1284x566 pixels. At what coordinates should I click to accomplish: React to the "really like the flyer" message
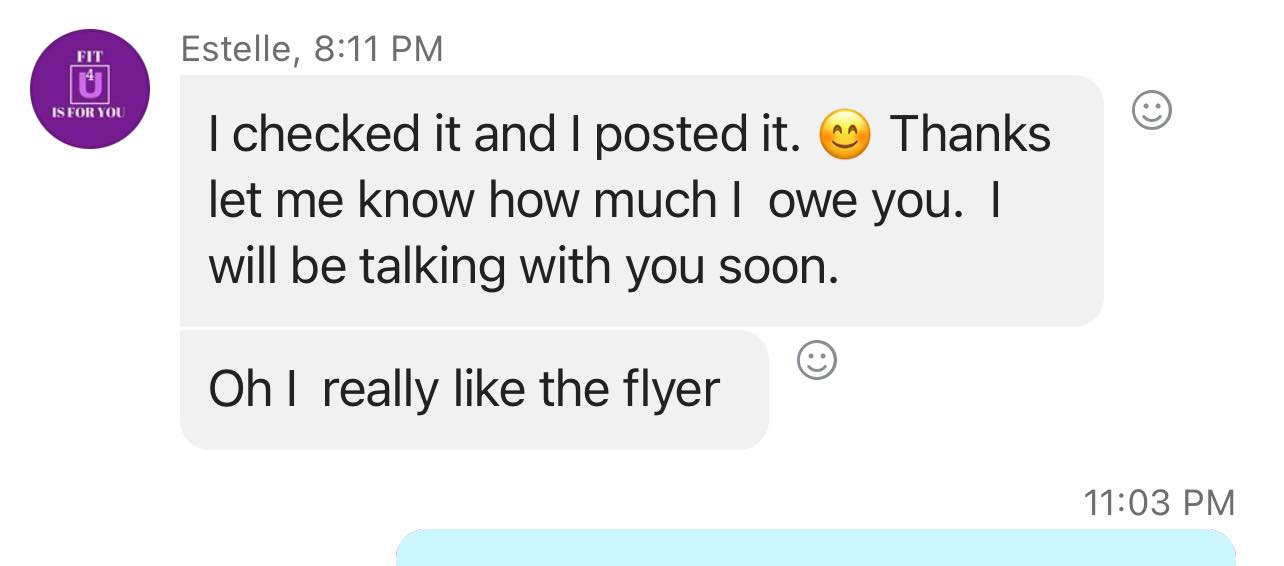pos(817,361)
